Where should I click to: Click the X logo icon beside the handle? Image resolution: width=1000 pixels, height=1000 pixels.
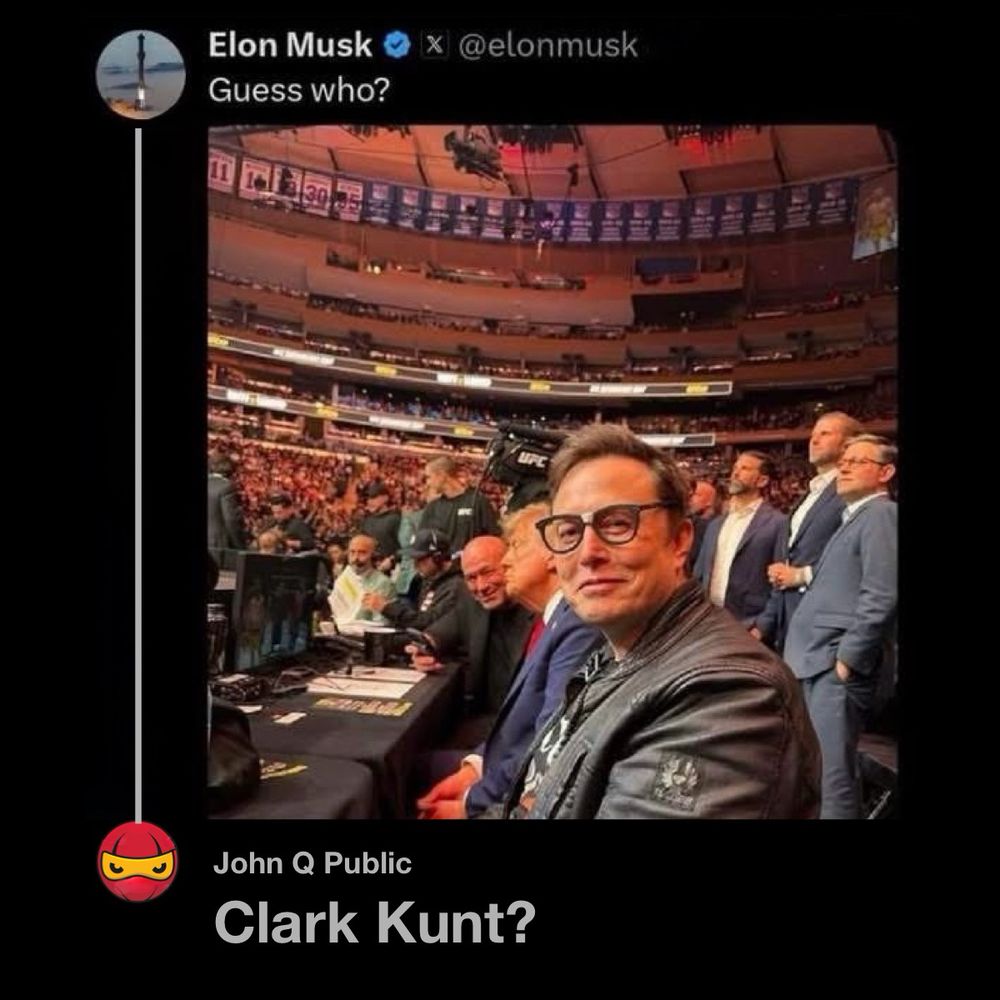point(434,45)
